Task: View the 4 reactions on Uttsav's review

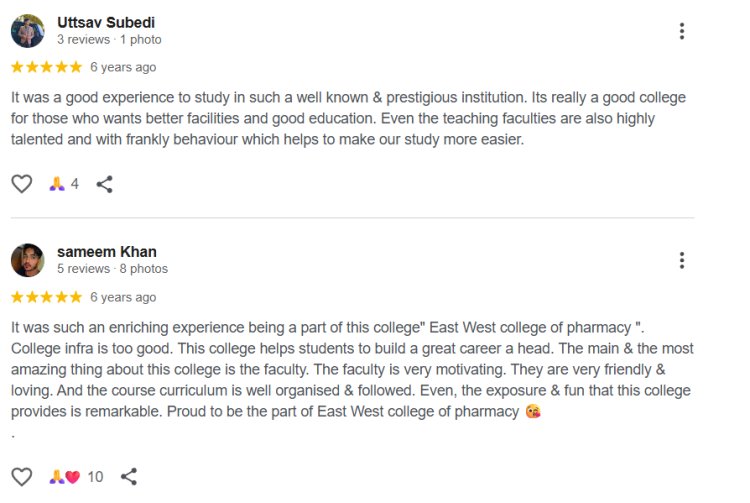Action: pyautogui.click(x=64, y=184)
